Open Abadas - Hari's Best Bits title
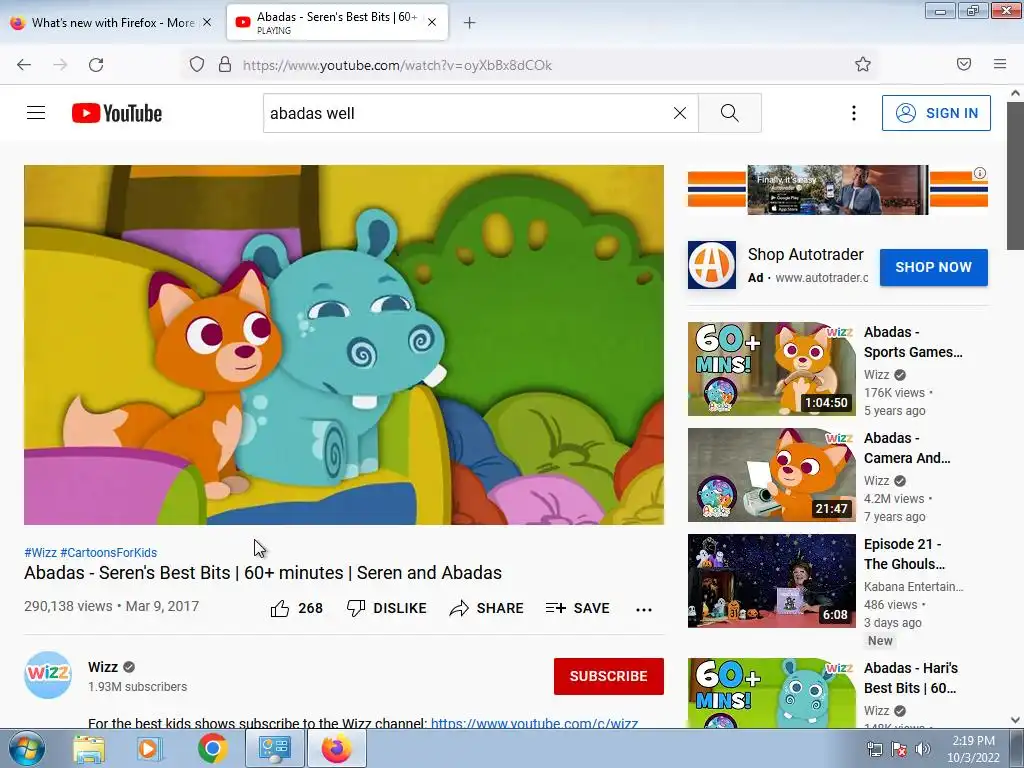The image size is (1024, 768). (911, 678)
